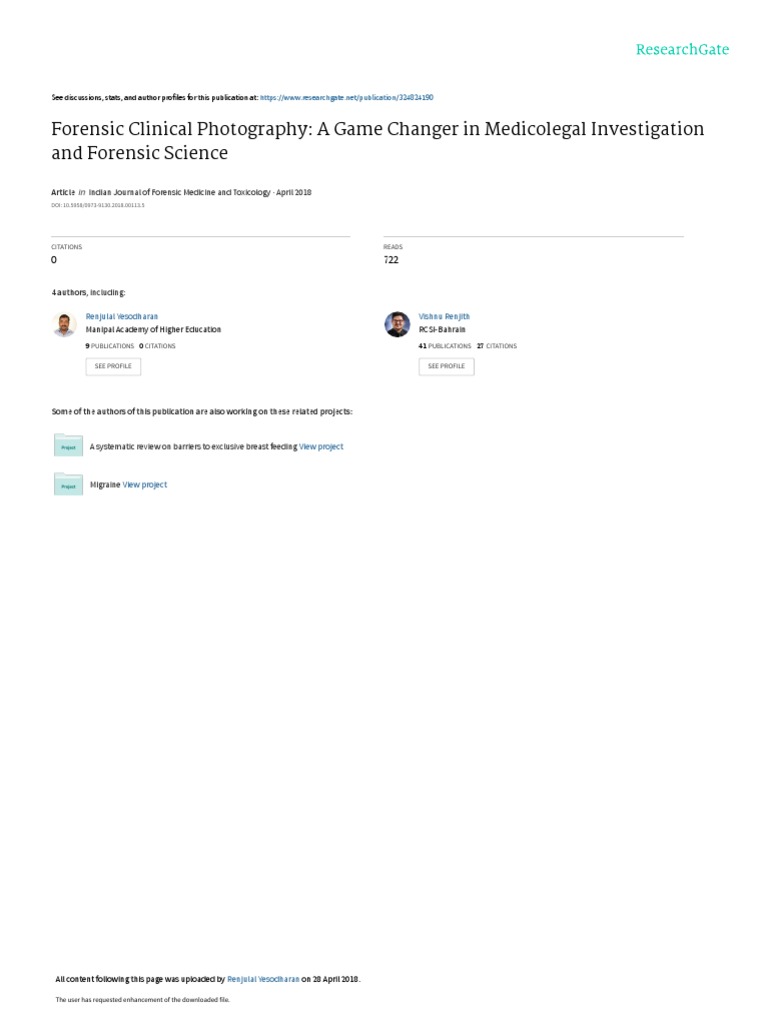Click Vishnu Renjith's profile photo
This screenshot has height=1024, width=768.
[x=397, y=324]
